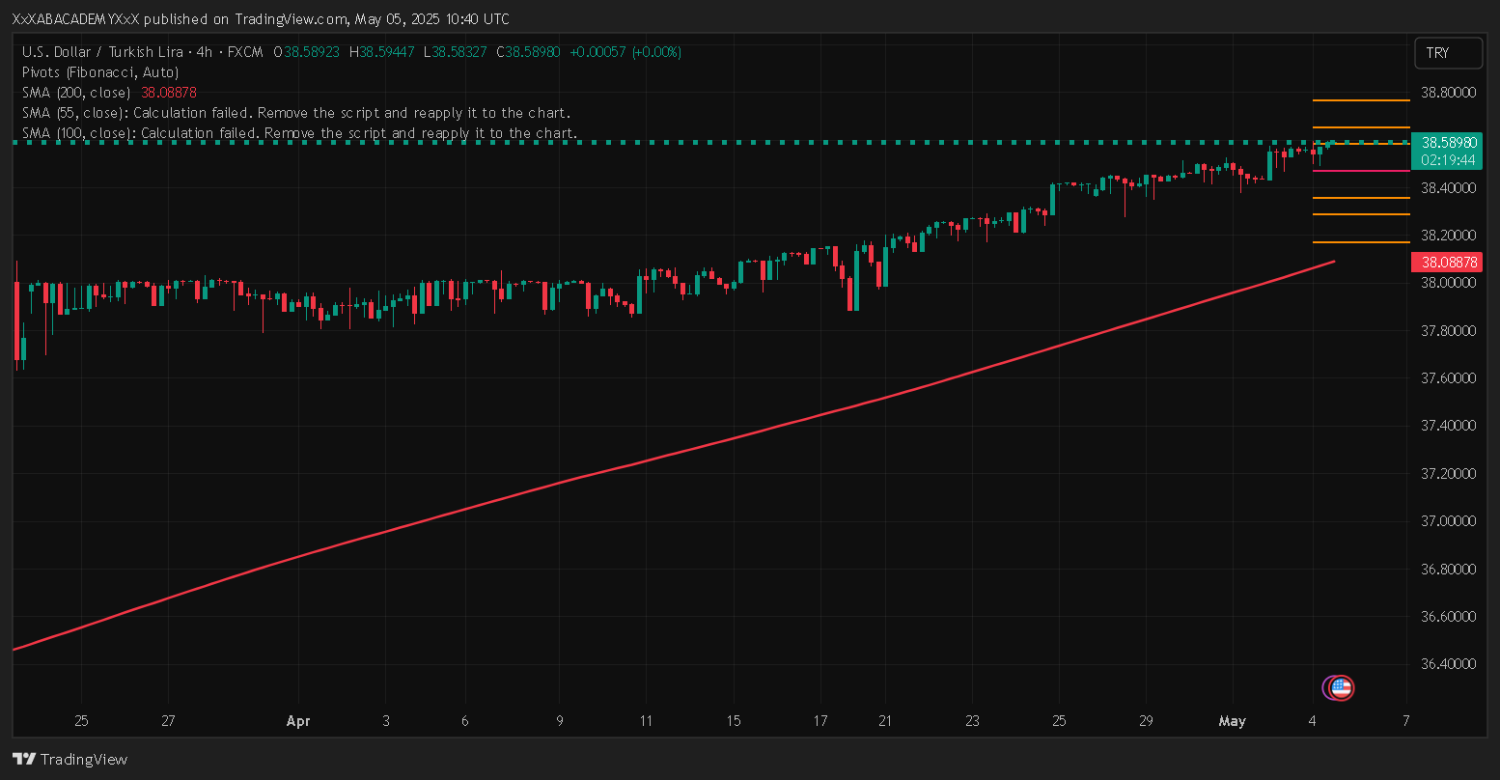Click the red 38.08878 SMA price label

click(1444, 262)
